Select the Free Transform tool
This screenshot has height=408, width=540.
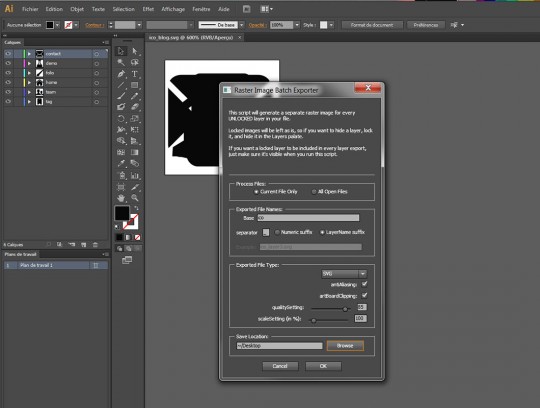[x=135, y=130]
